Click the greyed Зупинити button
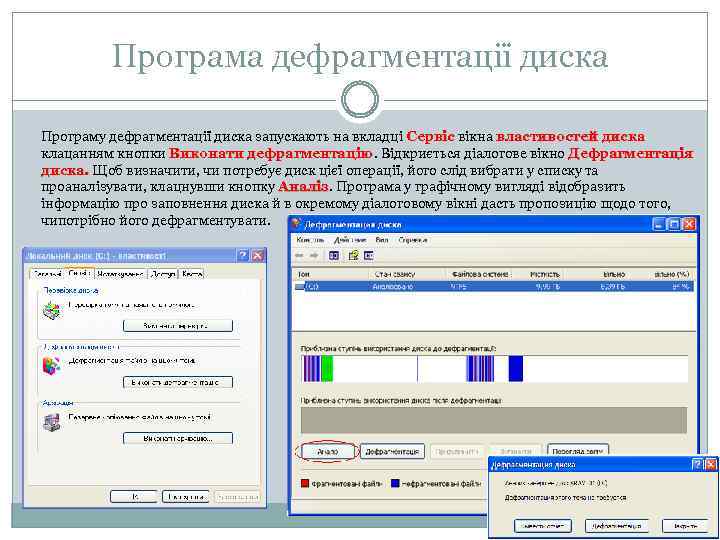Viewport: 720px width, 540px height. [x=516, y=451]
